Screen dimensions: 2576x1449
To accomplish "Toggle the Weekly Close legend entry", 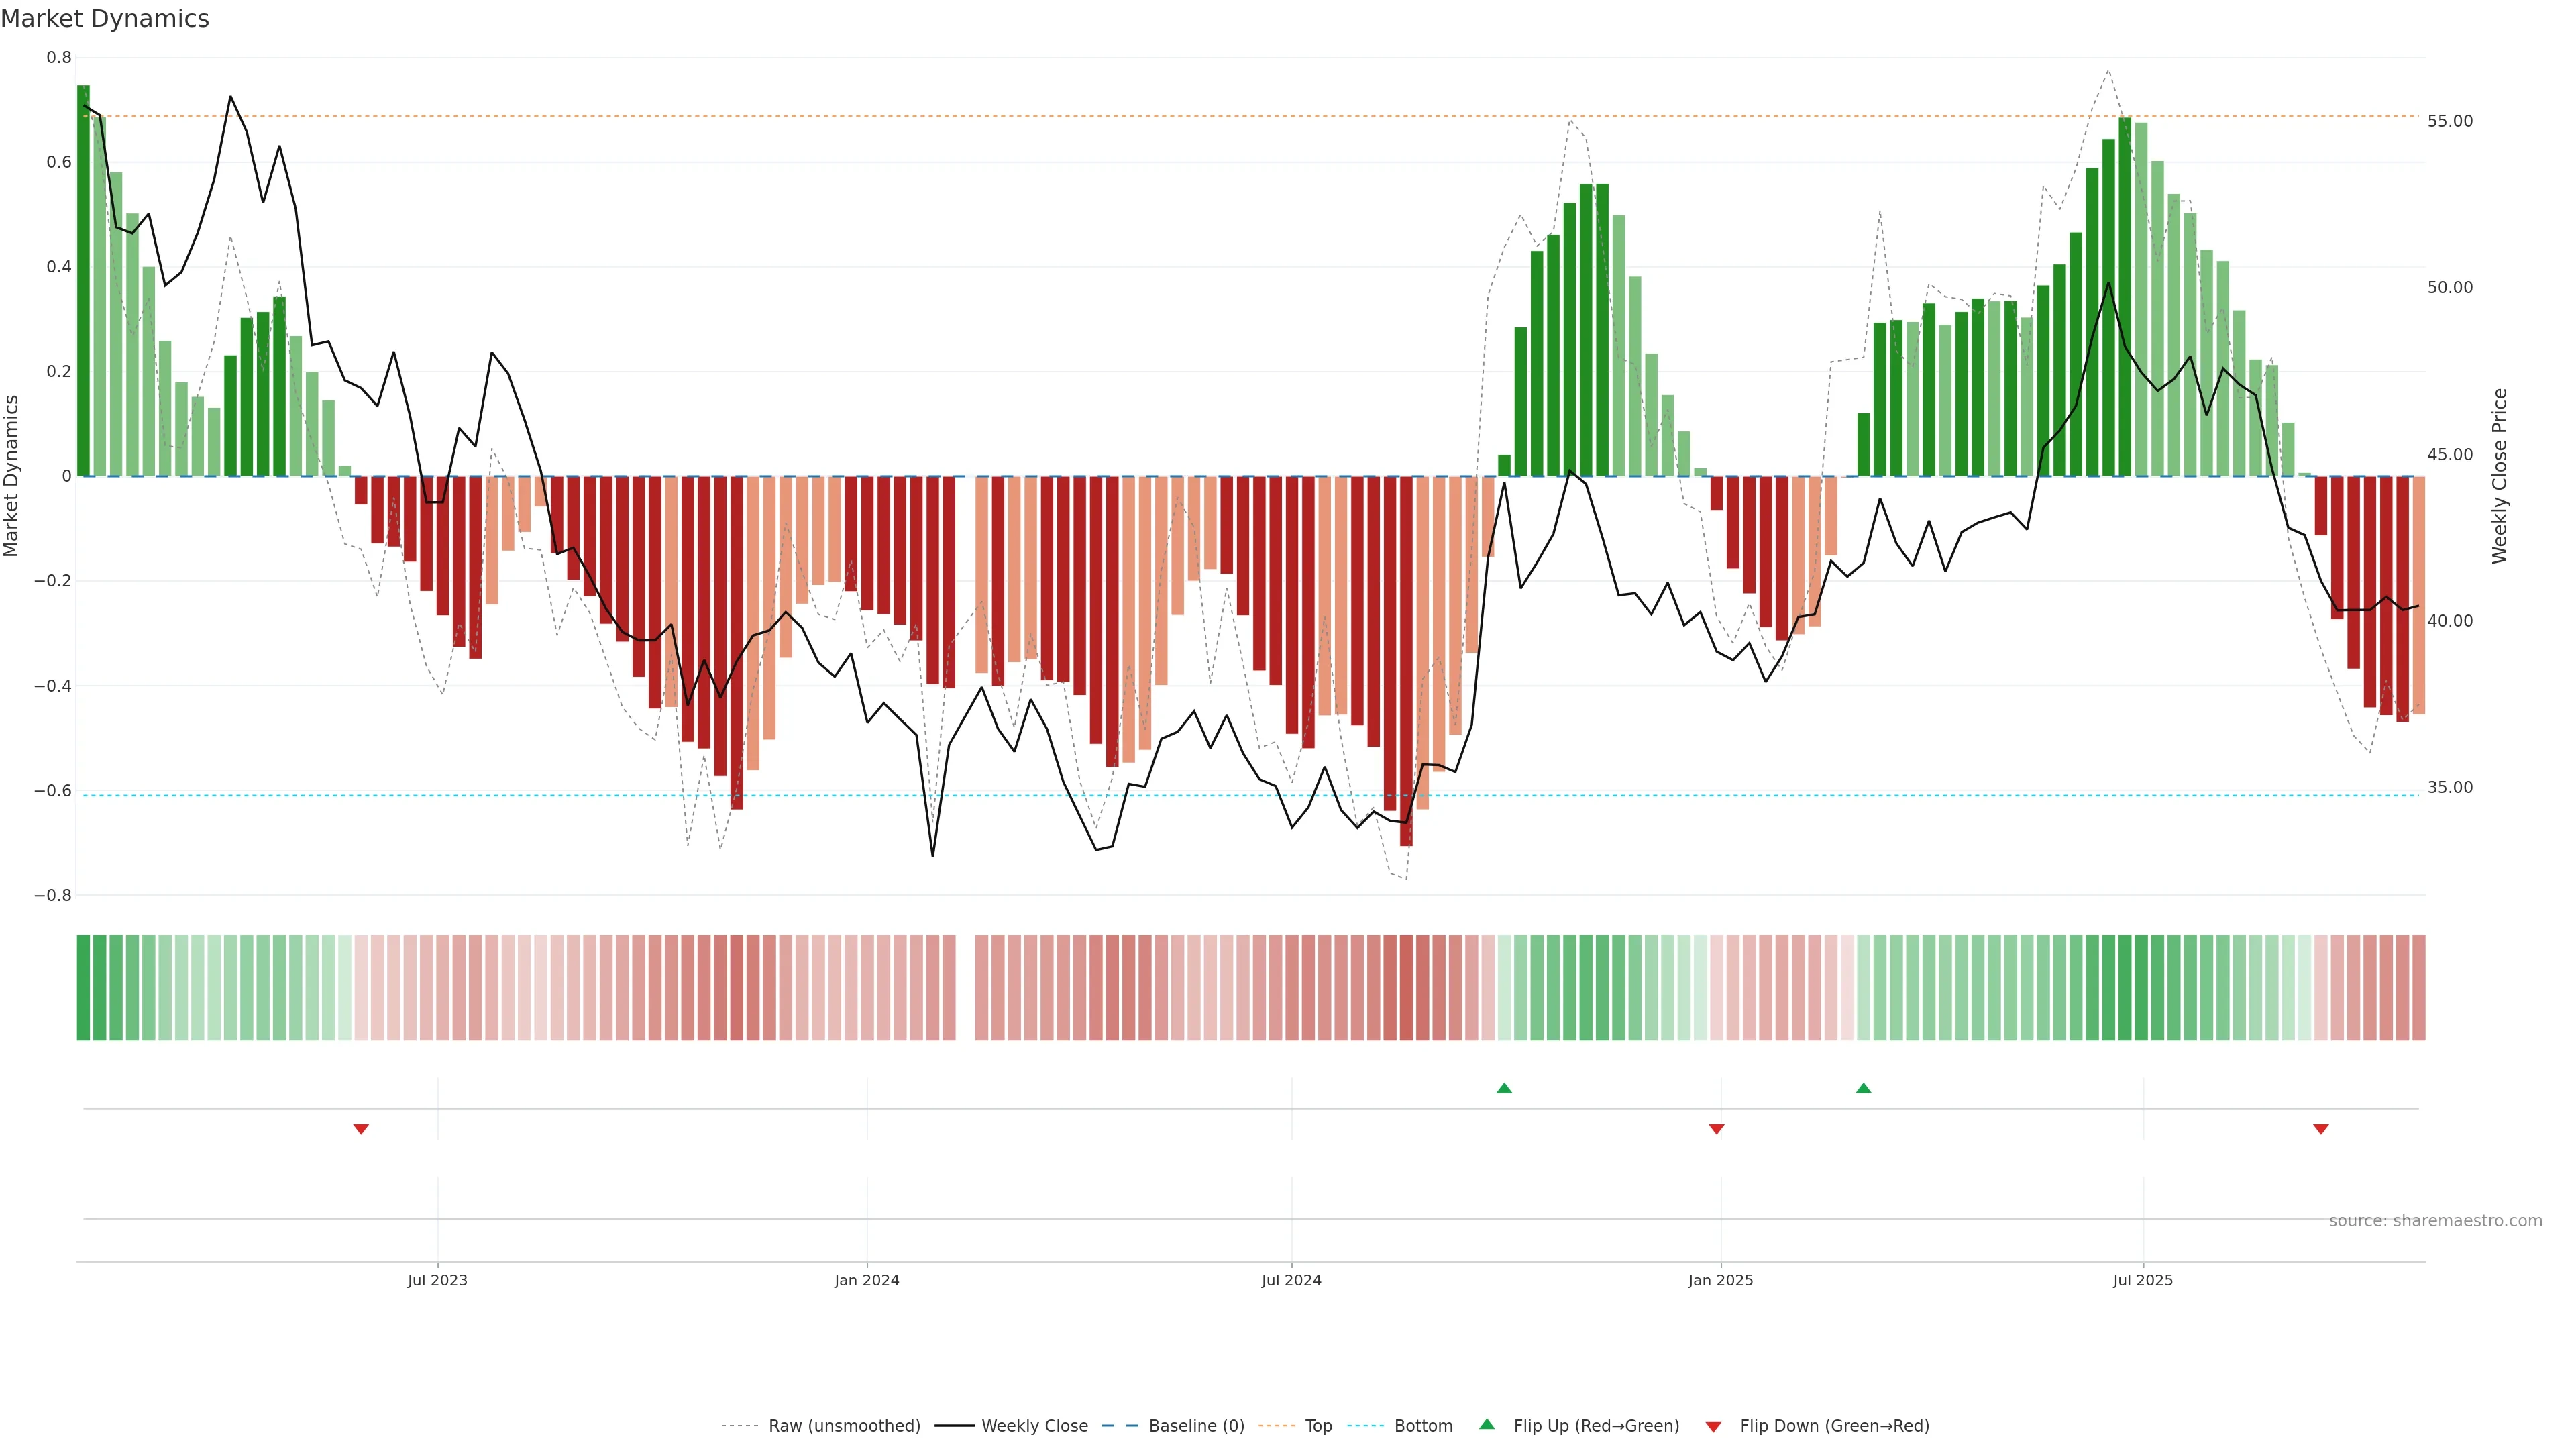I will 1034,1426.
